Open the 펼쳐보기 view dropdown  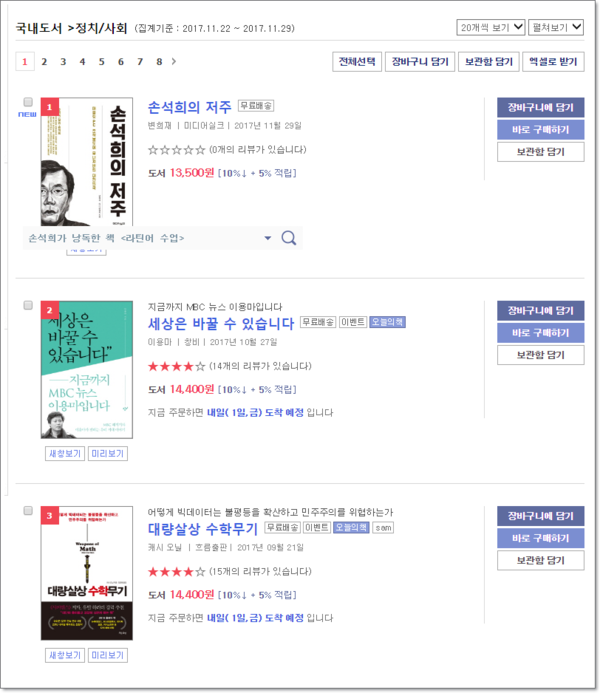pos(556,27)
